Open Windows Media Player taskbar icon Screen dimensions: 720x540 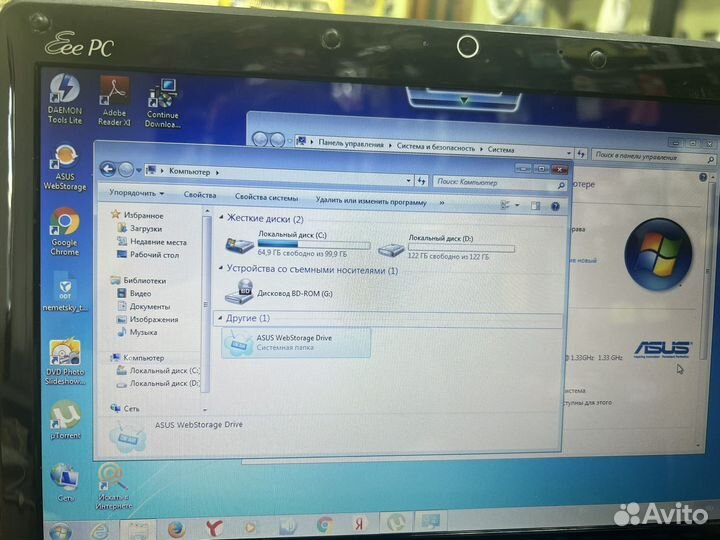250,527
